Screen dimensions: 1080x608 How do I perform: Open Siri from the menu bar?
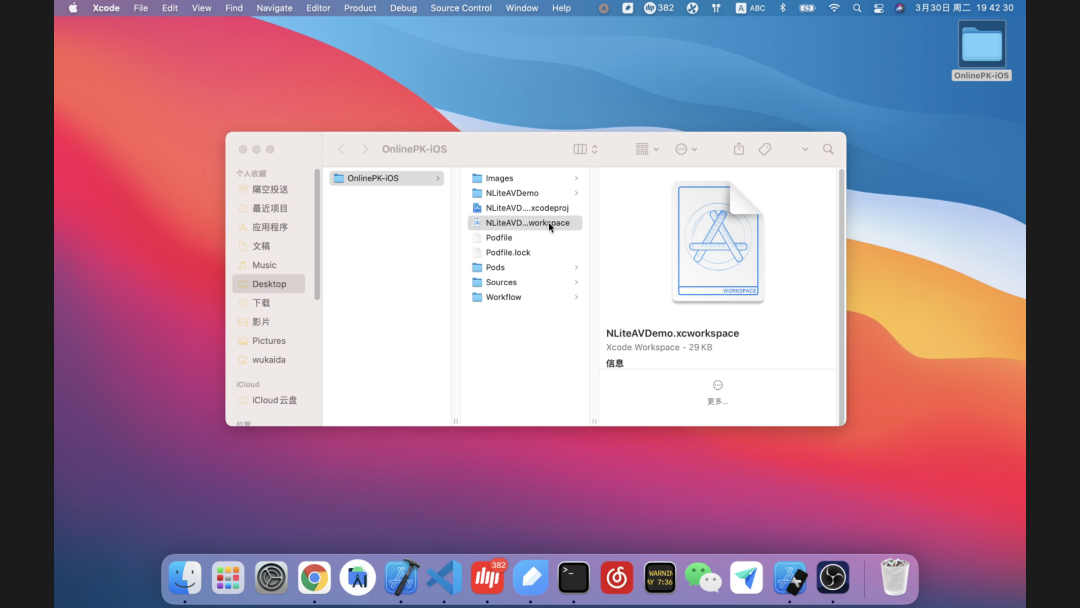click(x=900, y=8)
